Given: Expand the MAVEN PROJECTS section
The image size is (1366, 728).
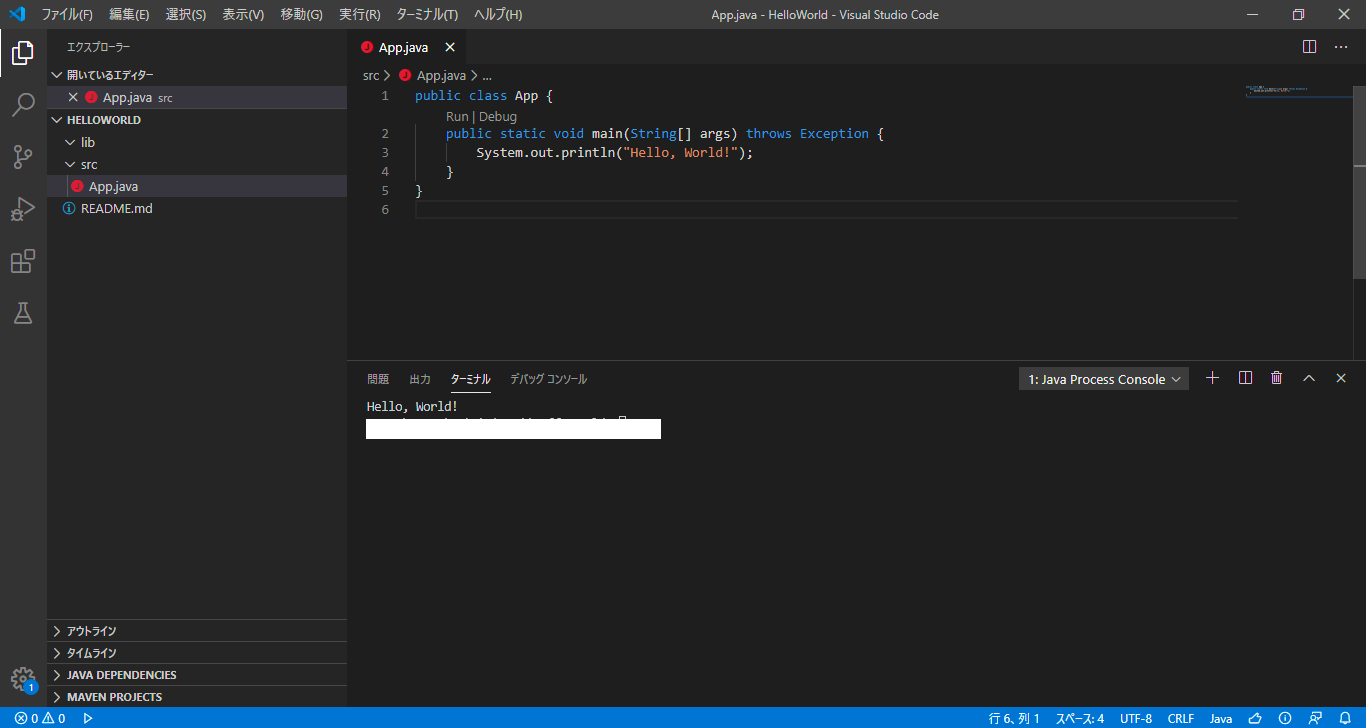Looking at the screenshot, I should click(197, 697).
